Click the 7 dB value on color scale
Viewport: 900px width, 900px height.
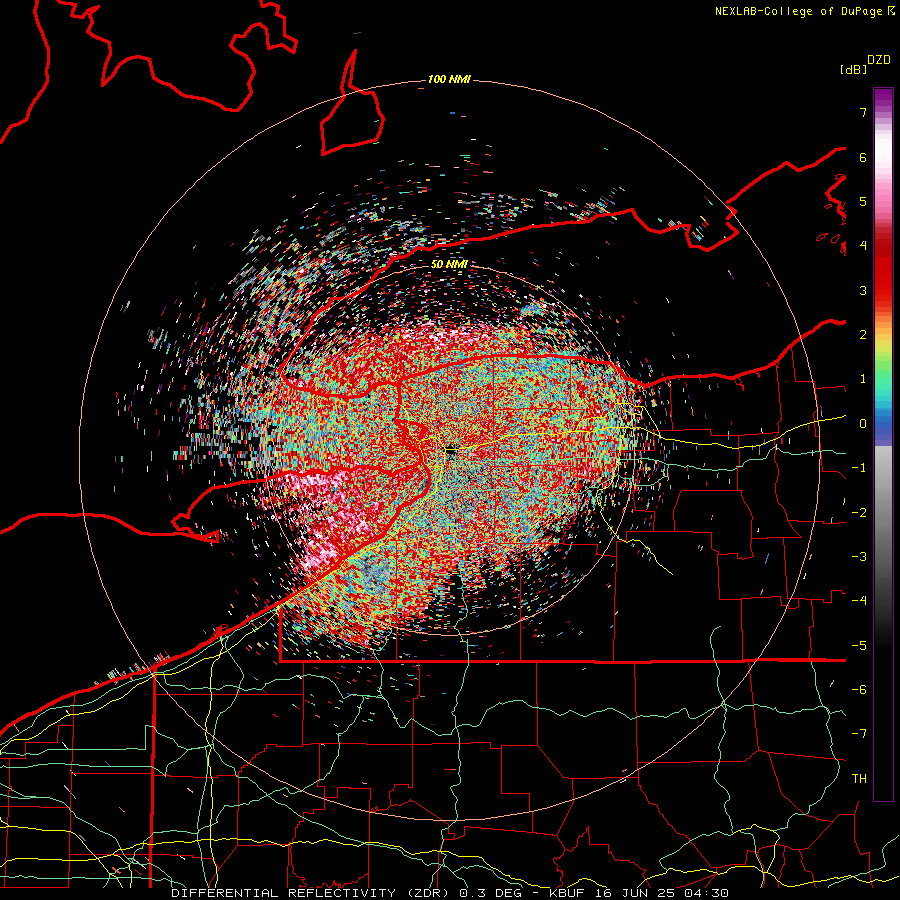click(863, 112)
